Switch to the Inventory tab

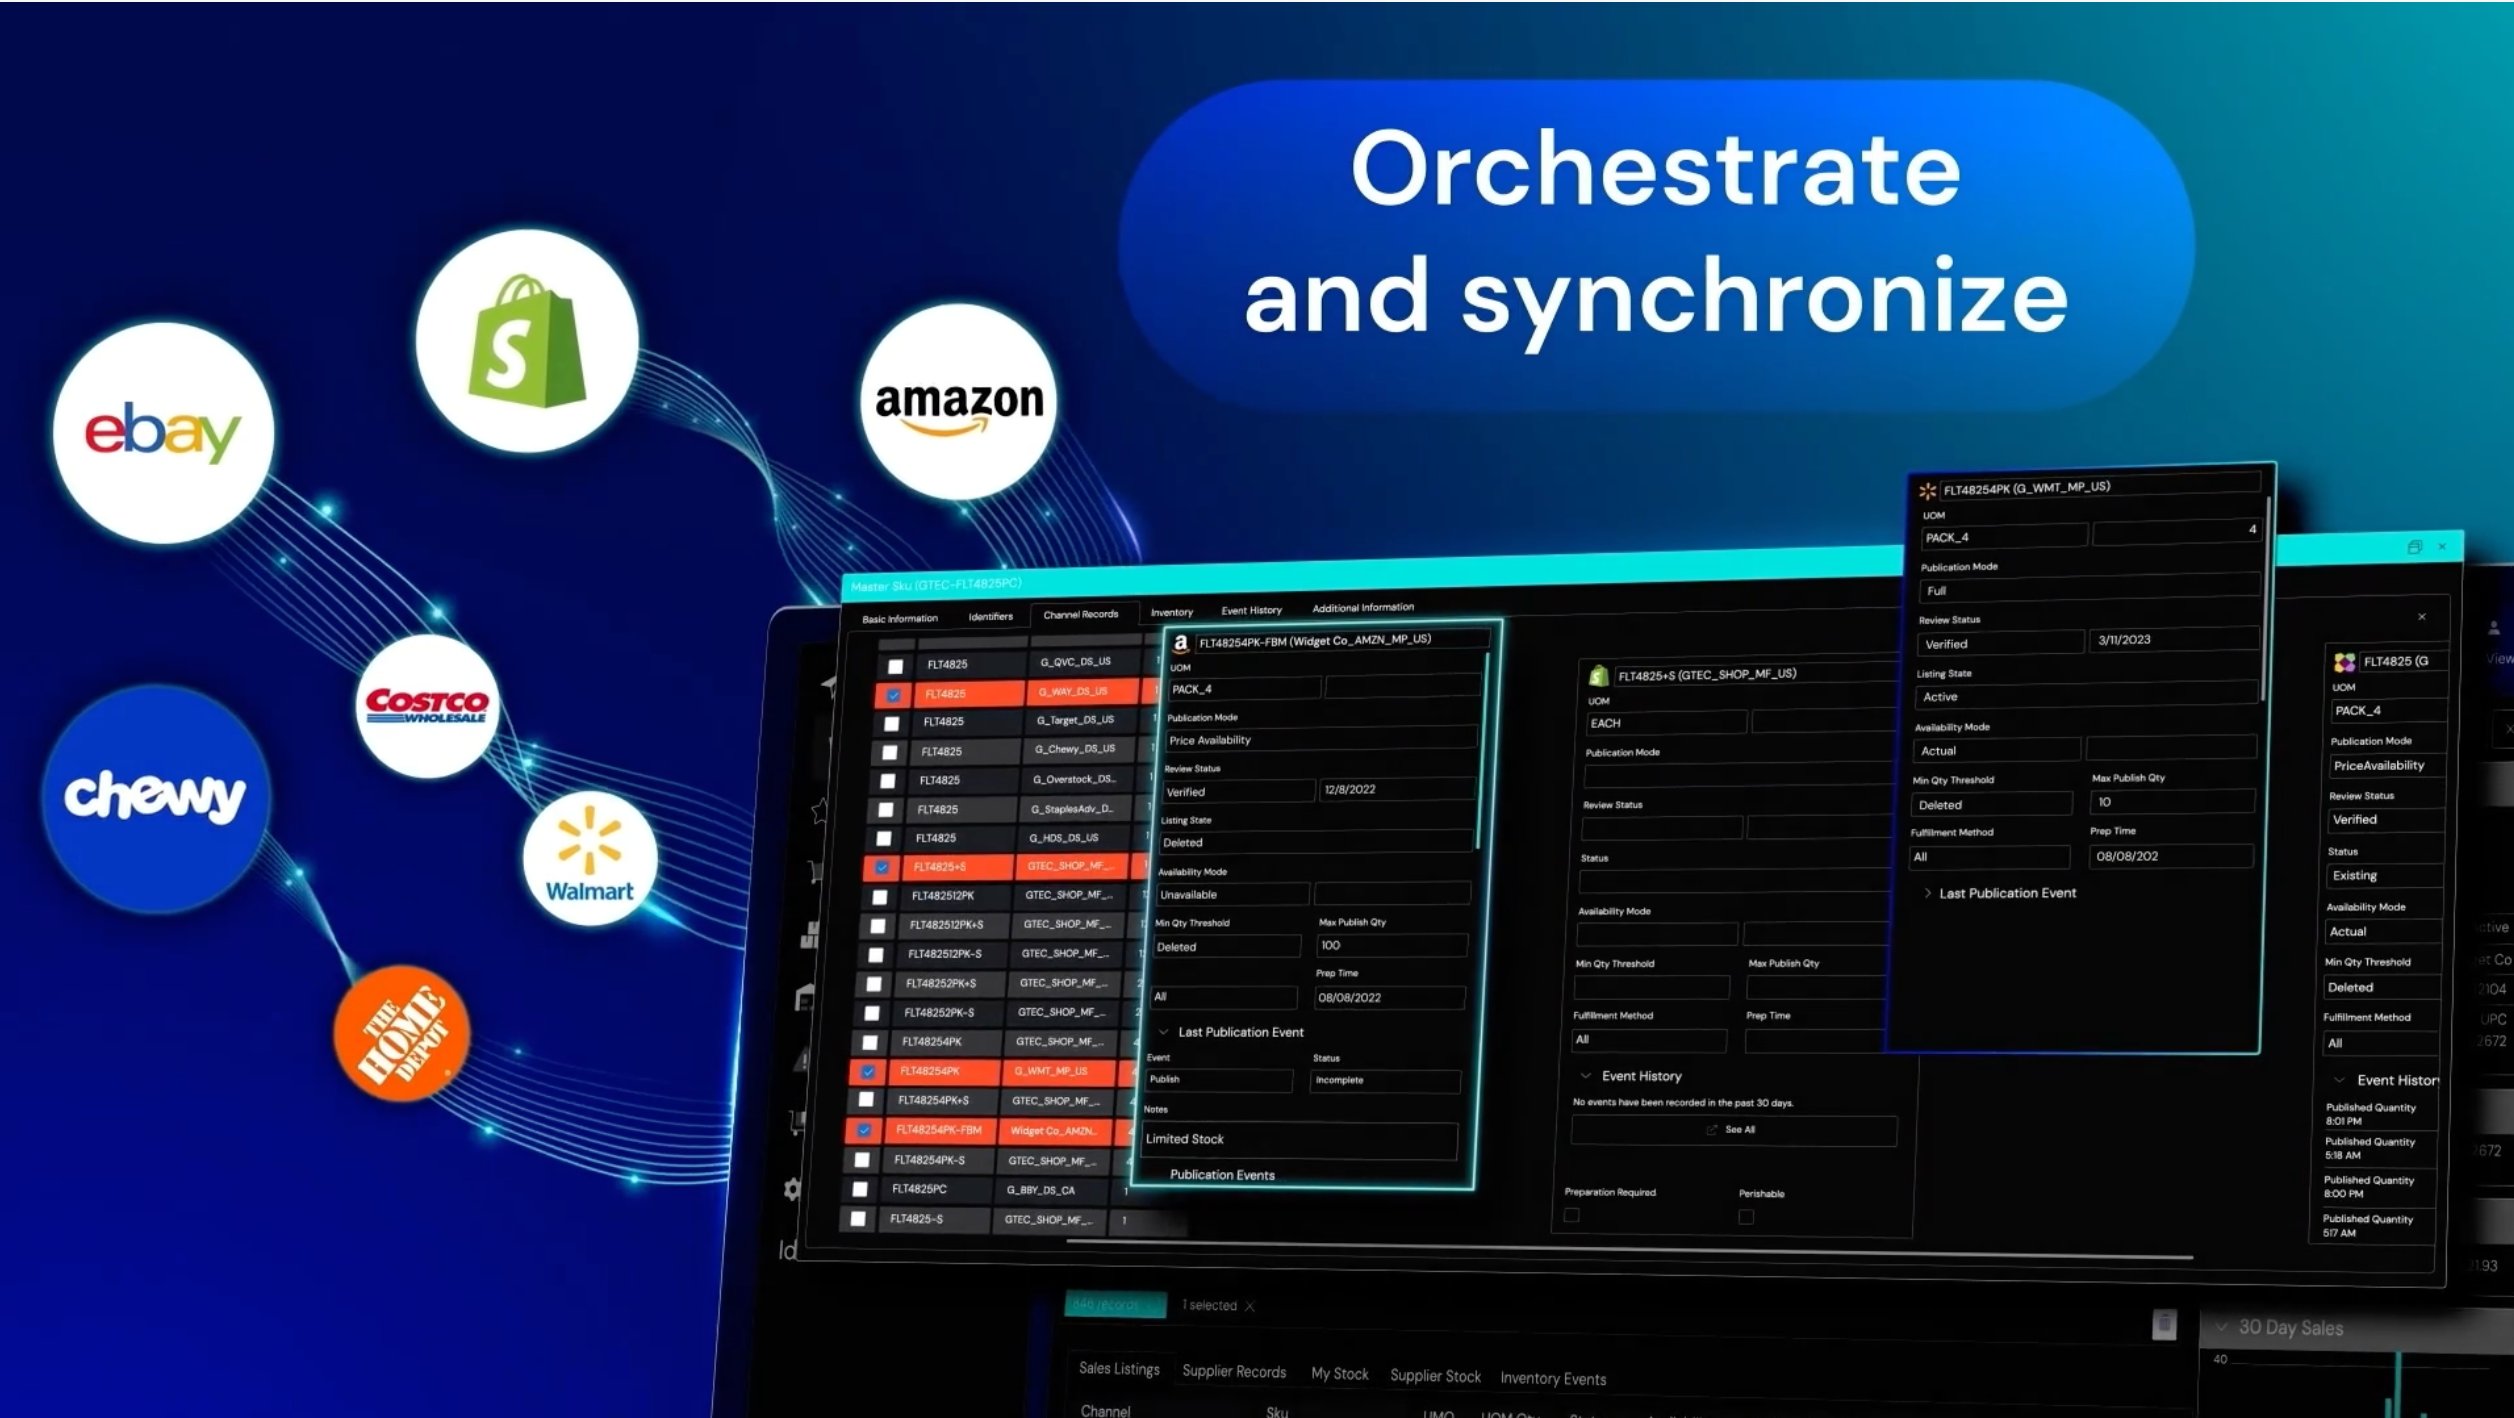1171,612
